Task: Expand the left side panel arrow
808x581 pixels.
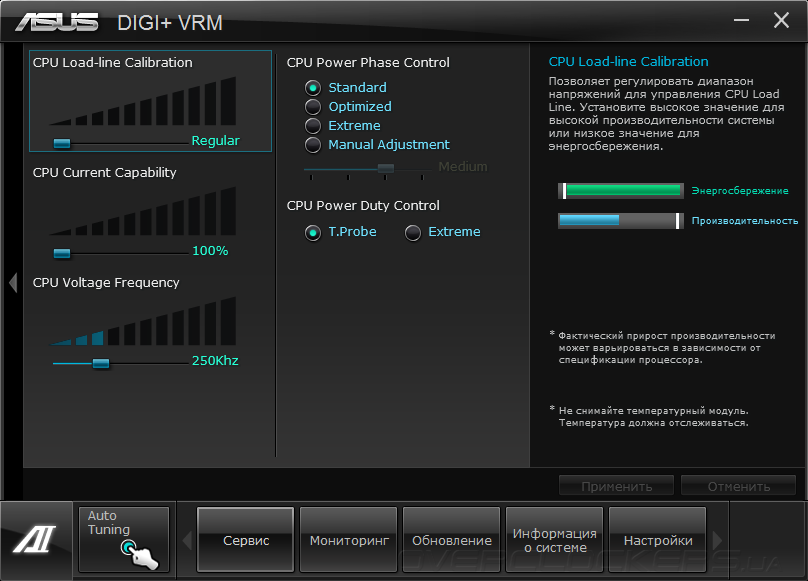Action: (x=13, y=283)
